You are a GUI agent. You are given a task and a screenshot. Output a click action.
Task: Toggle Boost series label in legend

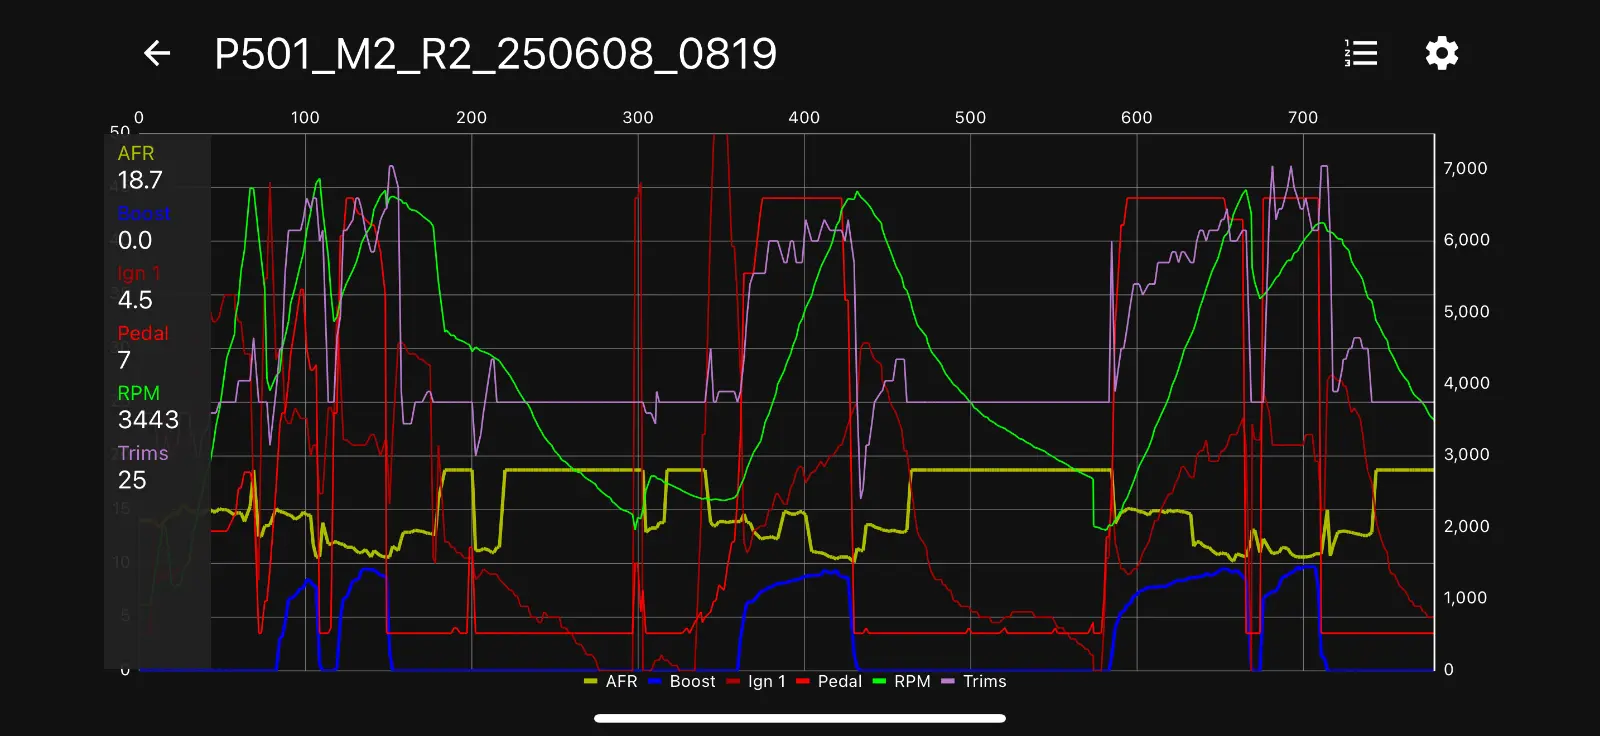point(692,681)
